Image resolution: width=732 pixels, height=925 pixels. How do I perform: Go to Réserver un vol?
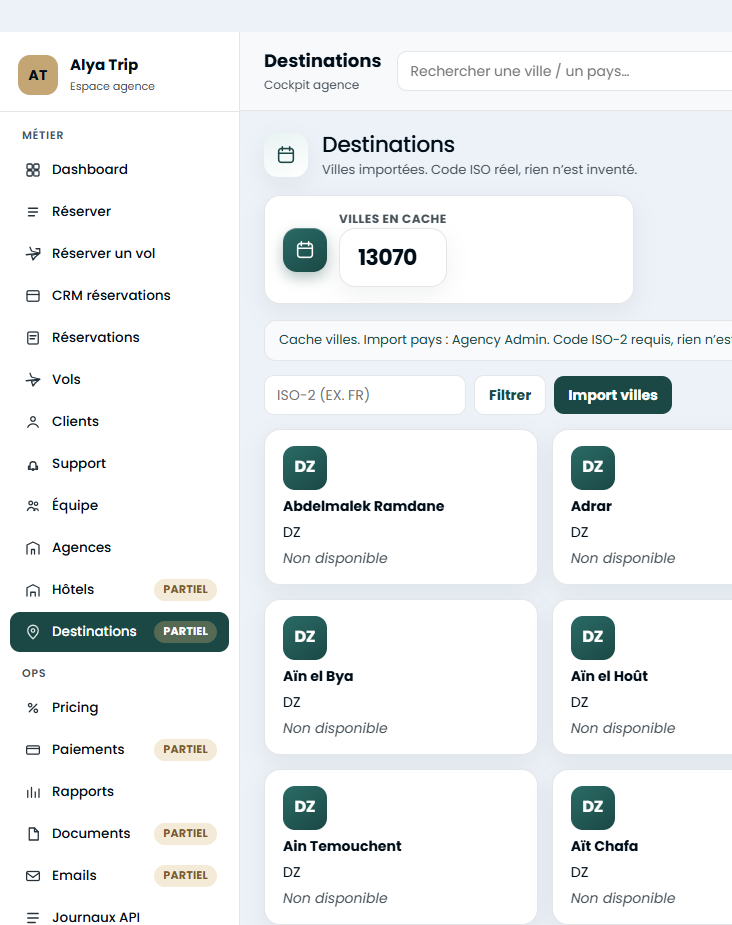(119, 254)
